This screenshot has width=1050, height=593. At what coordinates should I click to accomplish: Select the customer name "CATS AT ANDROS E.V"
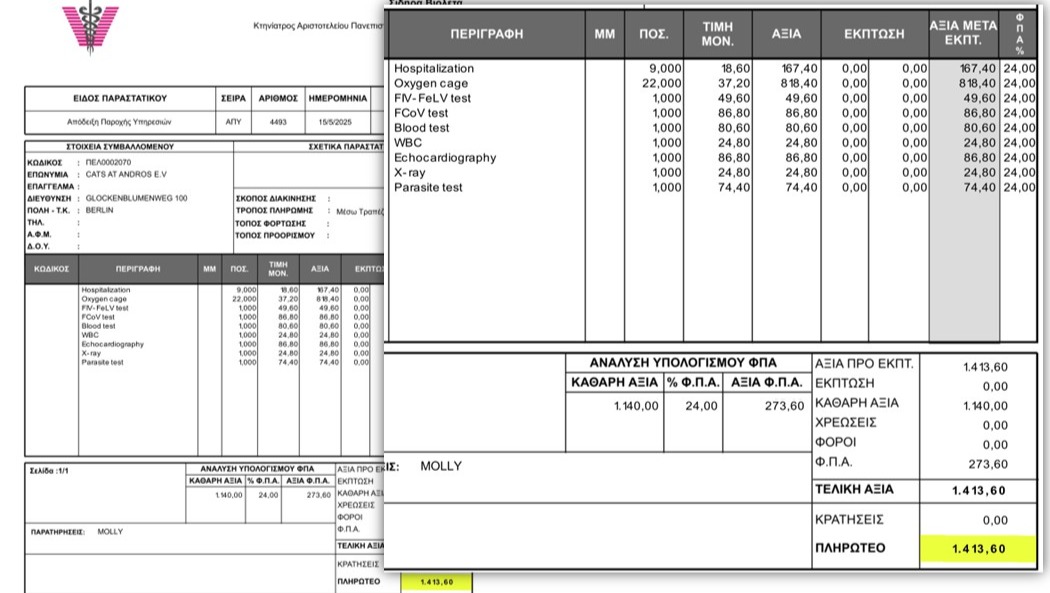click(126, 174)
